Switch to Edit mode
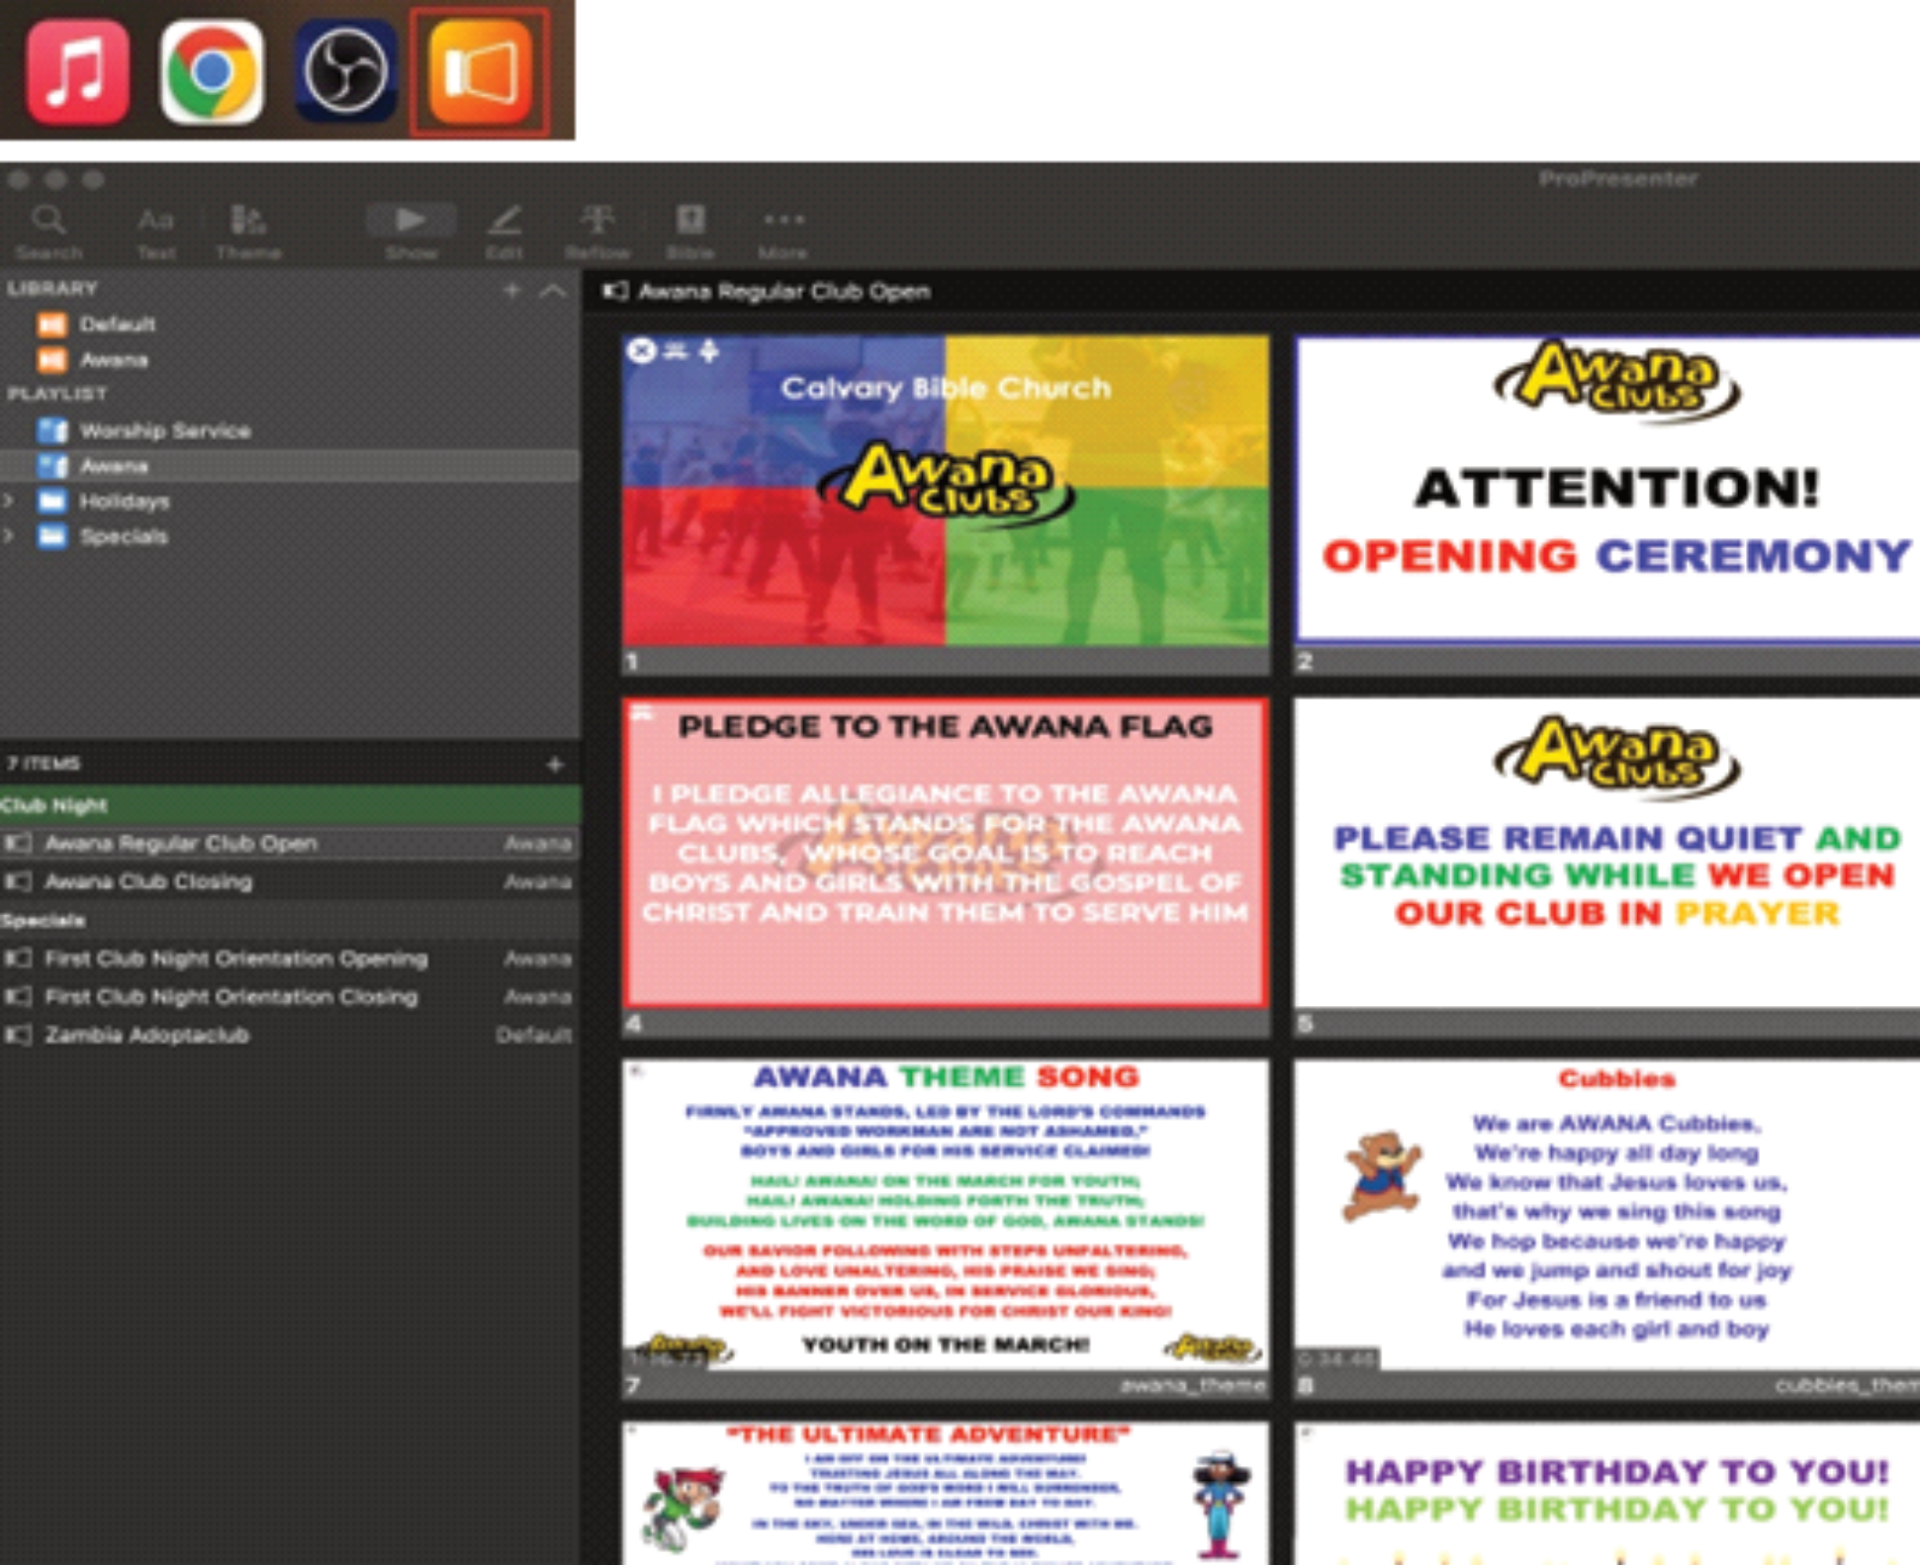Viewport: 1920px width, 1565px height. pyautogui.click(x=504, y=232)
